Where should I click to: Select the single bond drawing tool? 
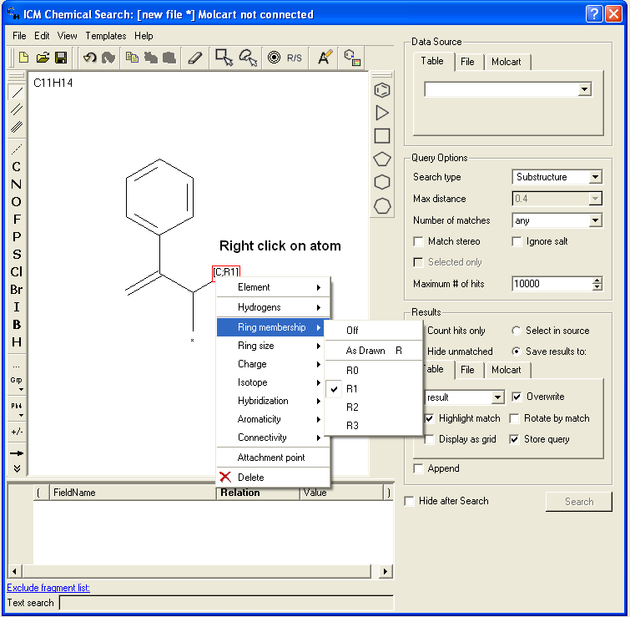(x=16, y=92)
